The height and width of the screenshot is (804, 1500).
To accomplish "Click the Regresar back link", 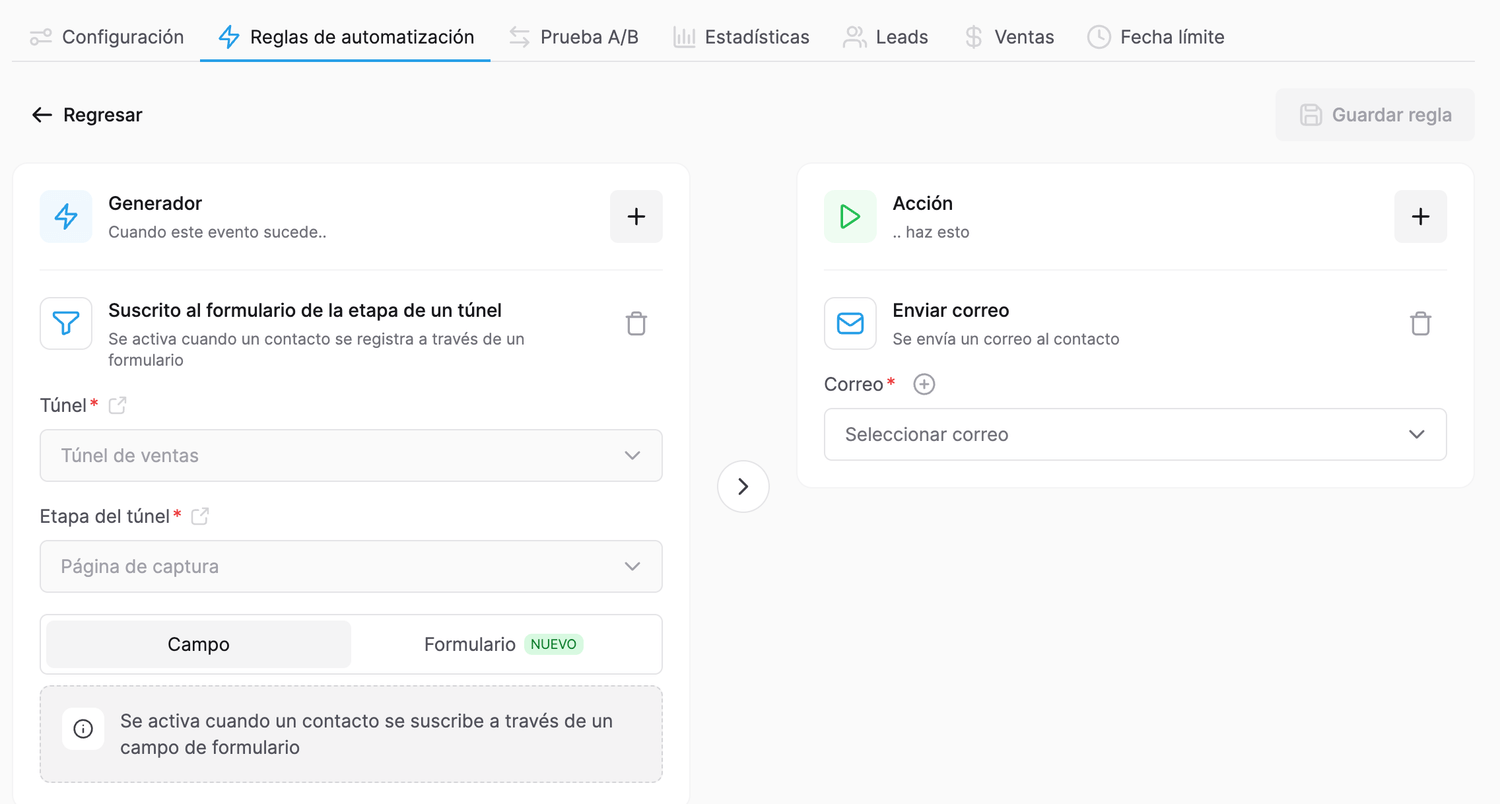I will click(87, 115).
